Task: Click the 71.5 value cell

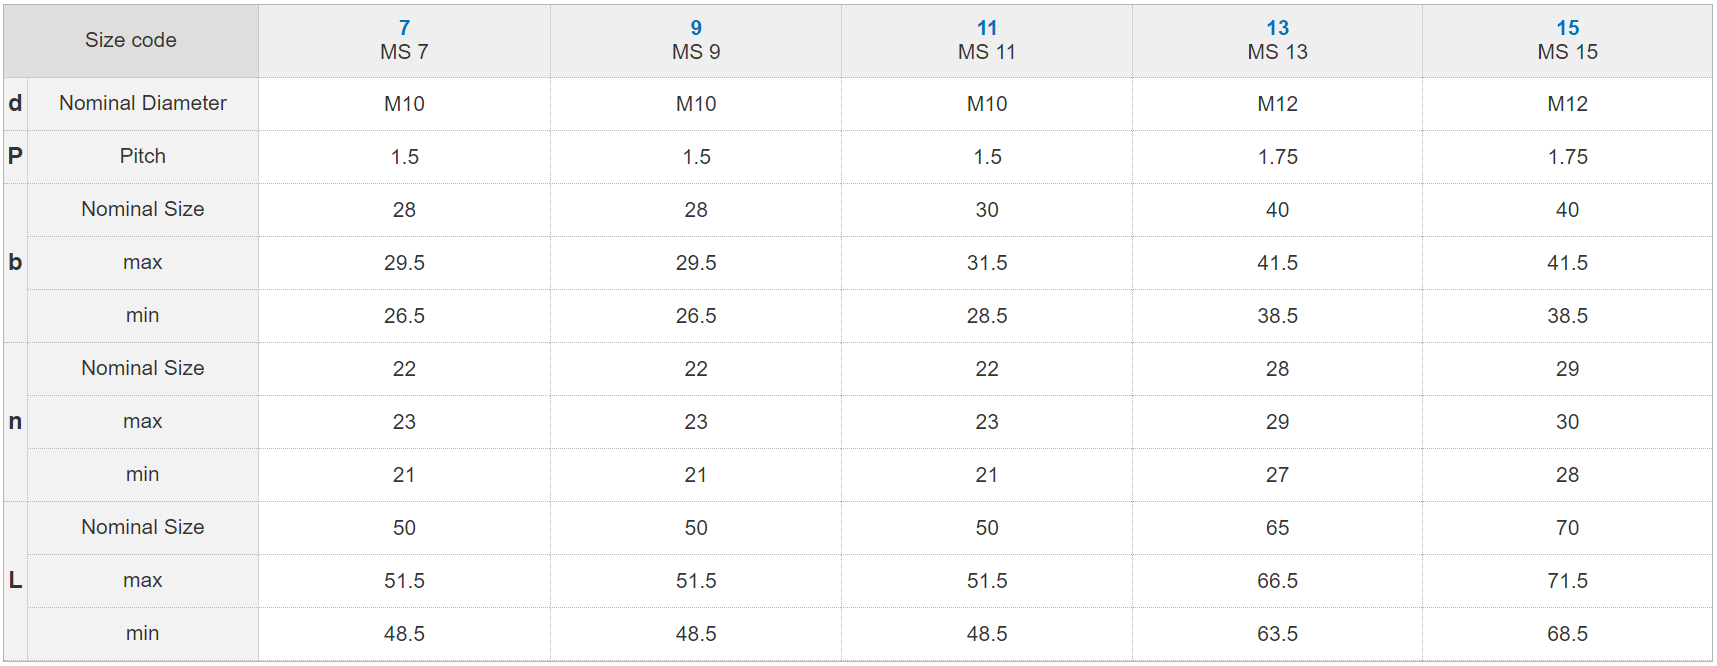Action: point(1567,581)
